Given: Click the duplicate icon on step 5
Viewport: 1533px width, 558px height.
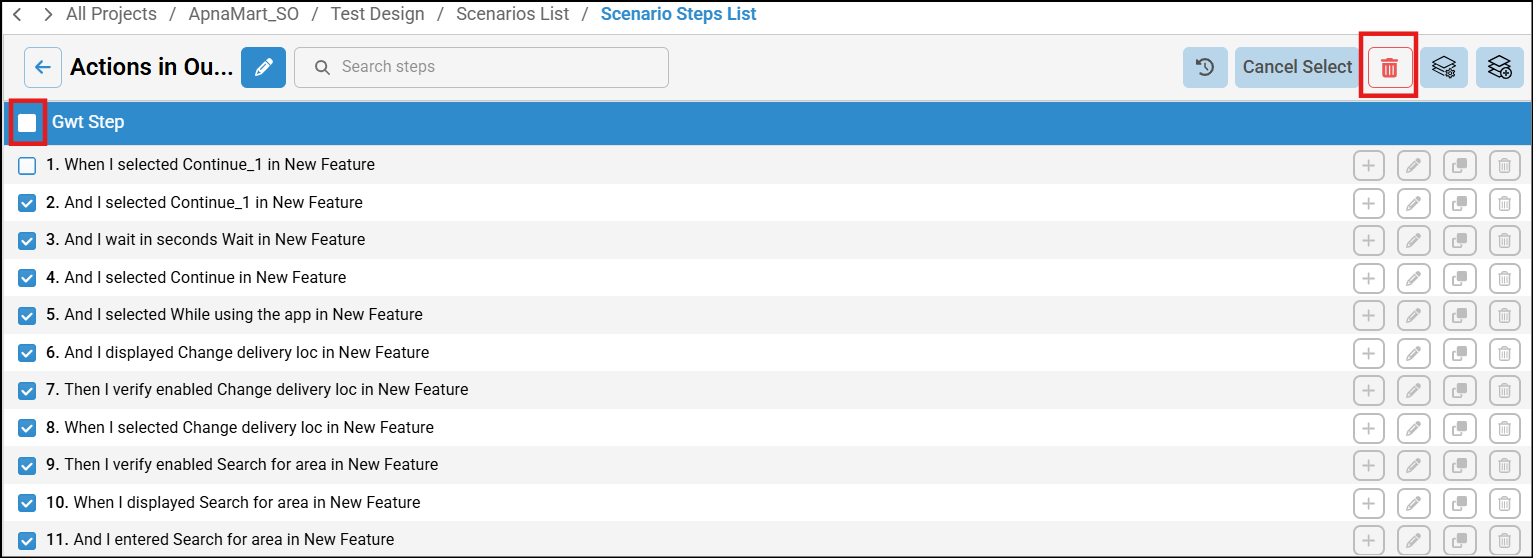Looking at the screenshot, I should (1459, 315).
